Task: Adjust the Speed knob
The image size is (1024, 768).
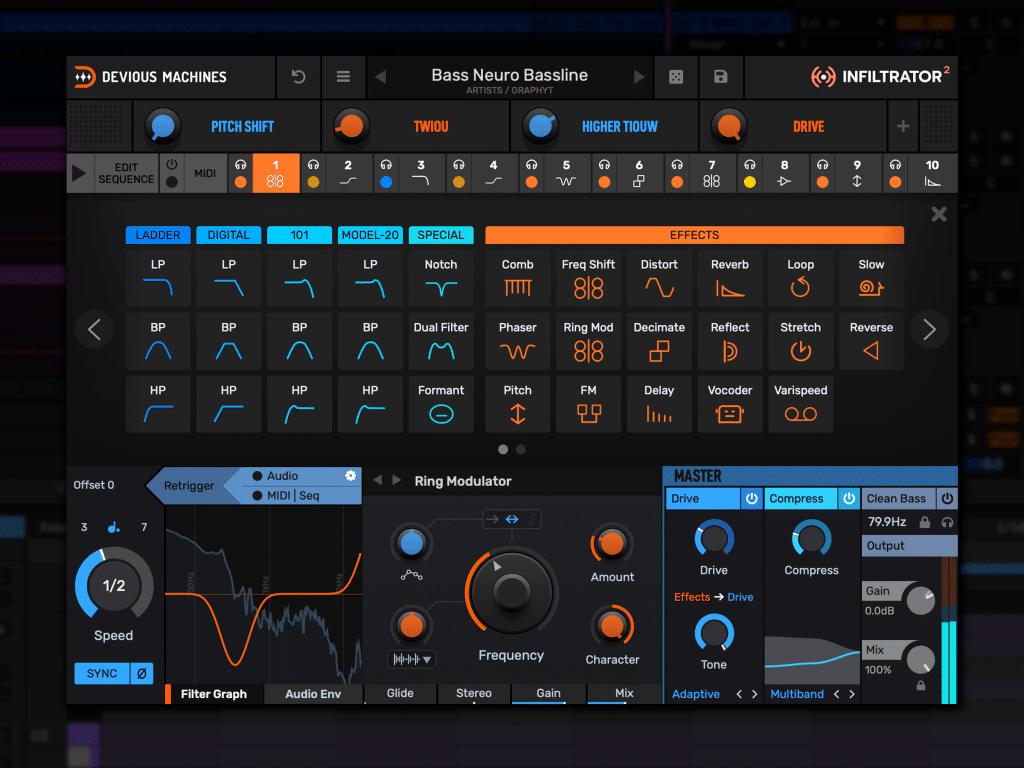Action: (x=114, y=585)
